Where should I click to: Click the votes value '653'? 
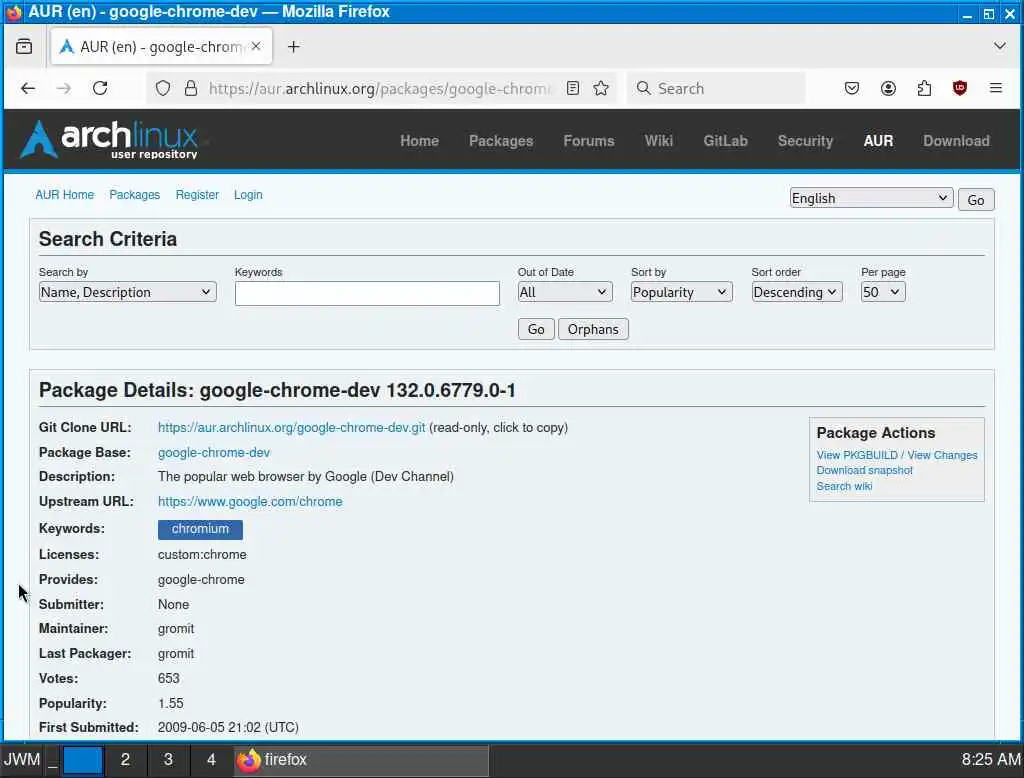pyautogui.click(x=168, y=678)
